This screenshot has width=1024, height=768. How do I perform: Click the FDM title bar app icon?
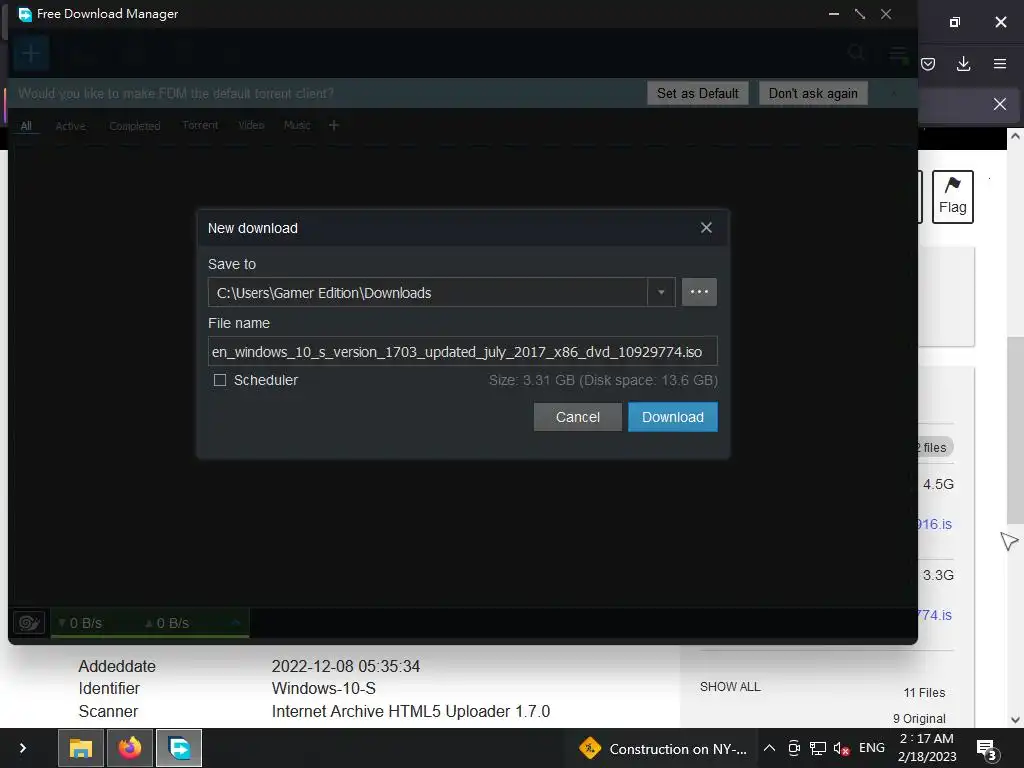pos(25,14)
